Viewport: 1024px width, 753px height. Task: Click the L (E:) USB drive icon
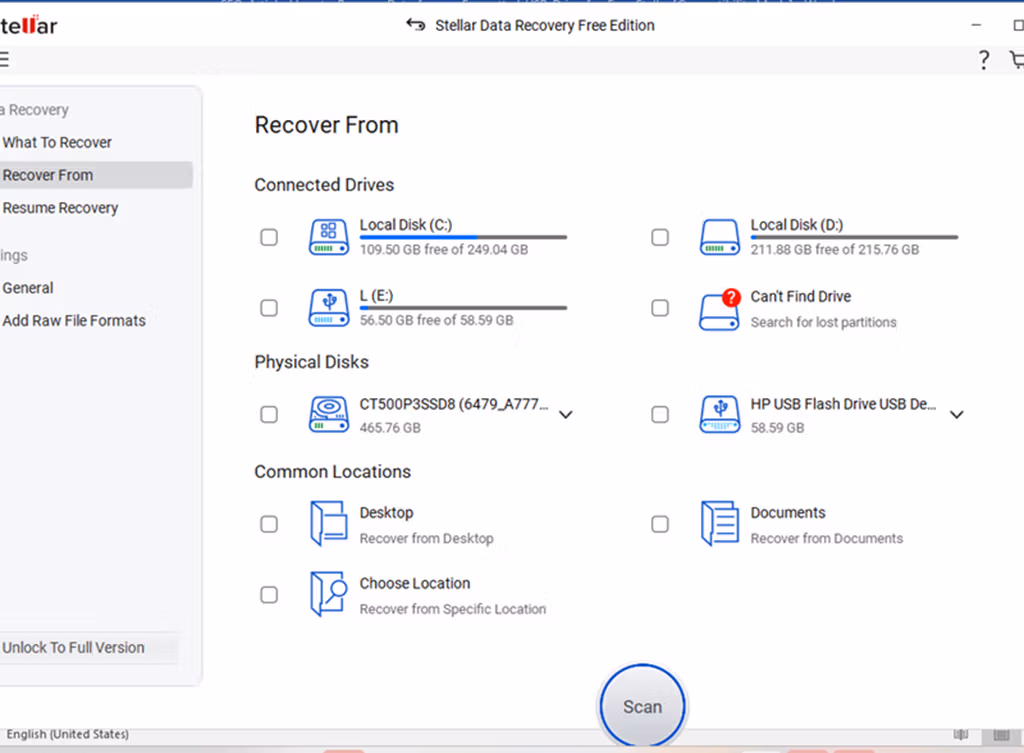click(328, 308)
